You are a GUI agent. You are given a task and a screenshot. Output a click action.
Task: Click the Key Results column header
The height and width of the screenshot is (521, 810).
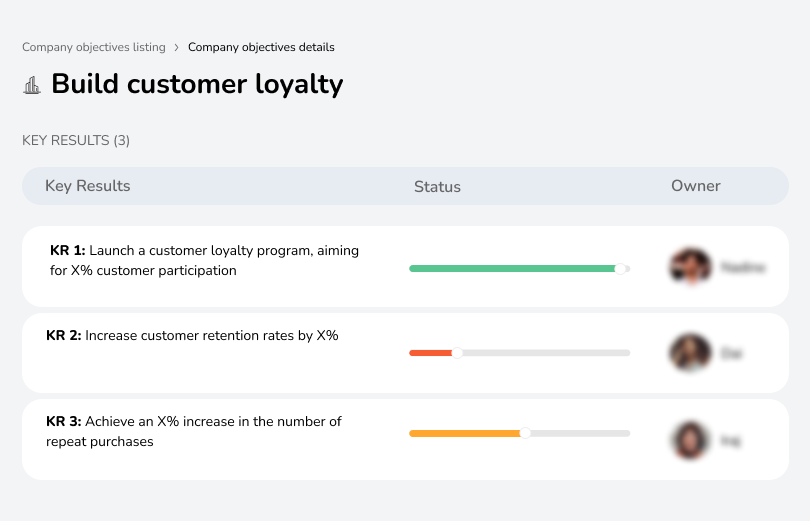(87, 186)
